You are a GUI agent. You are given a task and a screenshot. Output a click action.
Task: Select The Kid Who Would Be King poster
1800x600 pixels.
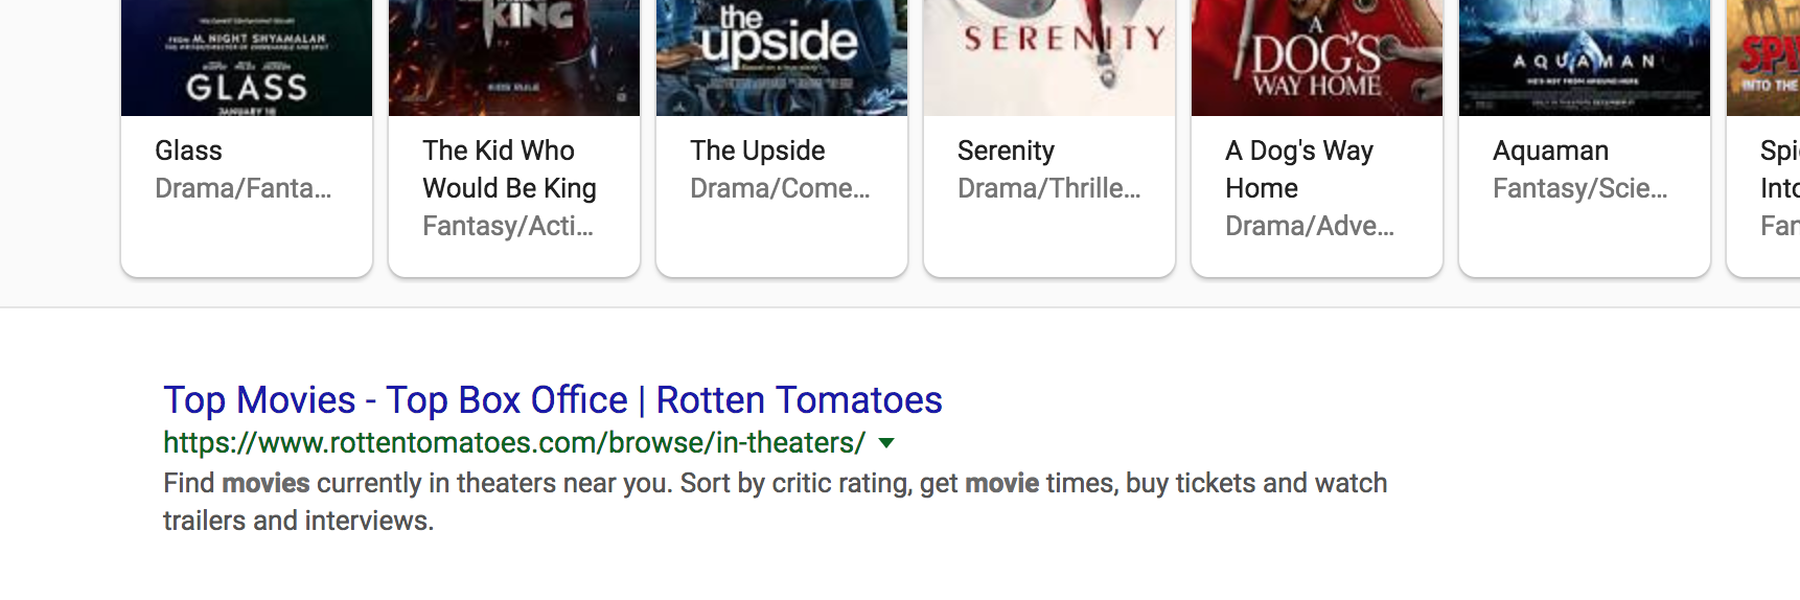tap(514, 58)
